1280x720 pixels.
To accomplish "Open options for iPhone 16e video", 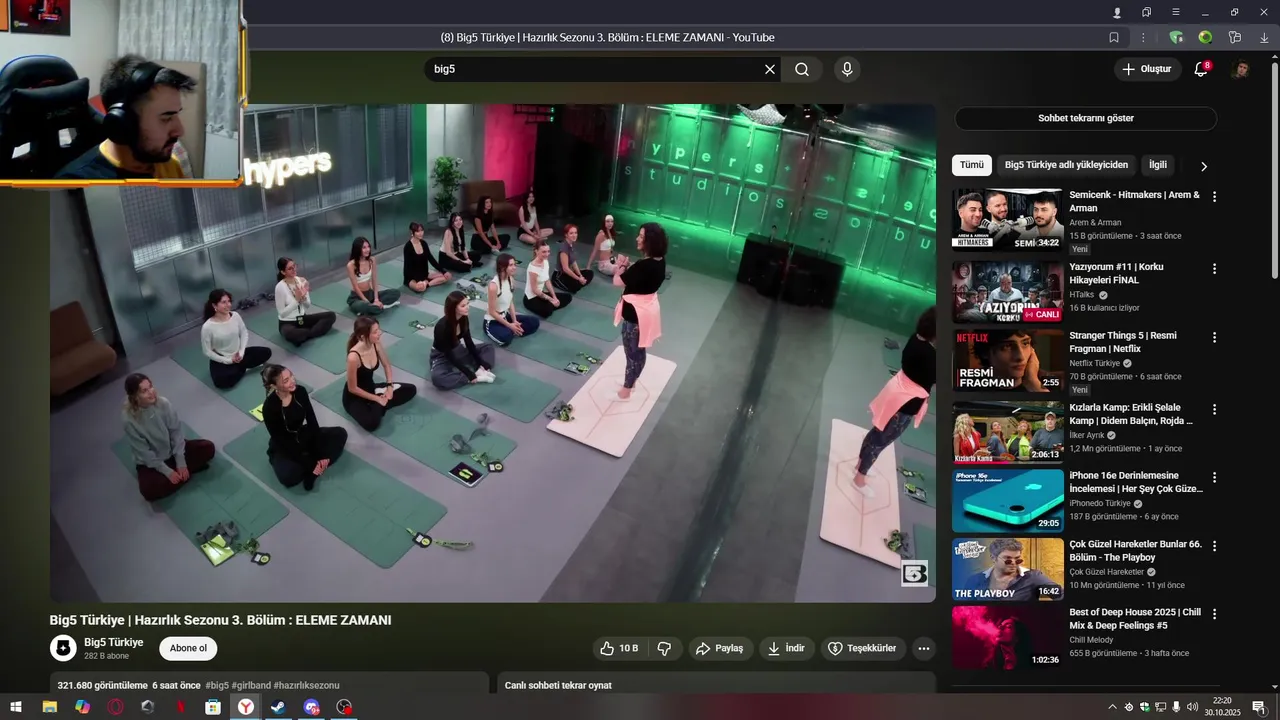I will [1215, 478].
